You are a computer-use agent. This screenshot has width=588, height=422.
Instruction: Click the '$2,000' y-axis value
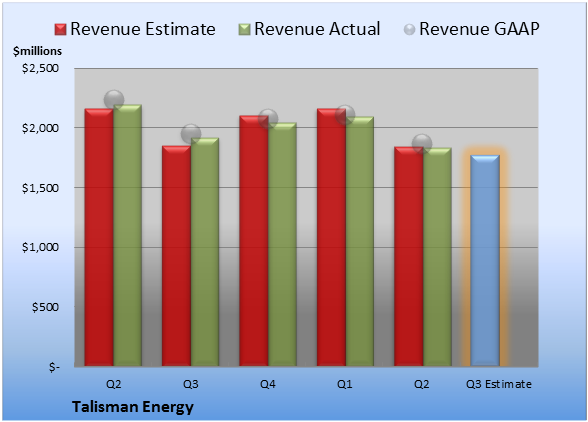point(40,128)
